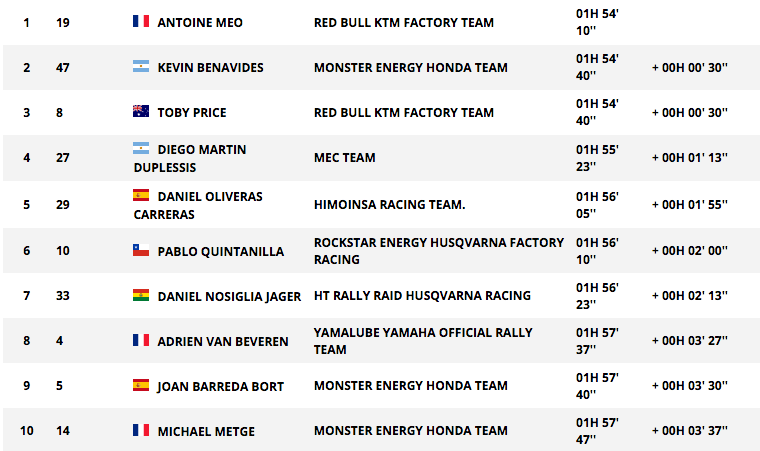Click the MEC Team entry
760x451 pixels.
[x=345, y=158]
